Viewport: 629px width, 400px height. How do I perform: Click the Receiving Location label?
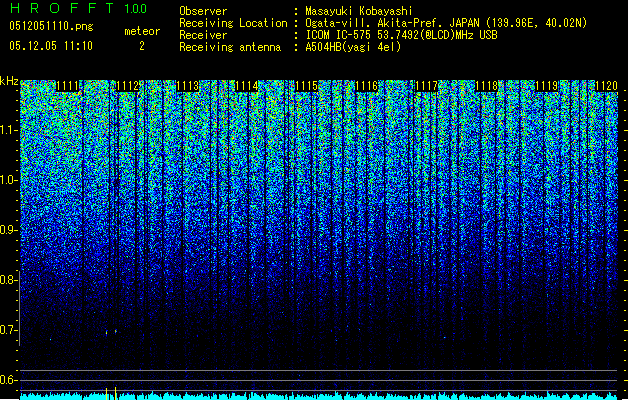click(233, 23)
